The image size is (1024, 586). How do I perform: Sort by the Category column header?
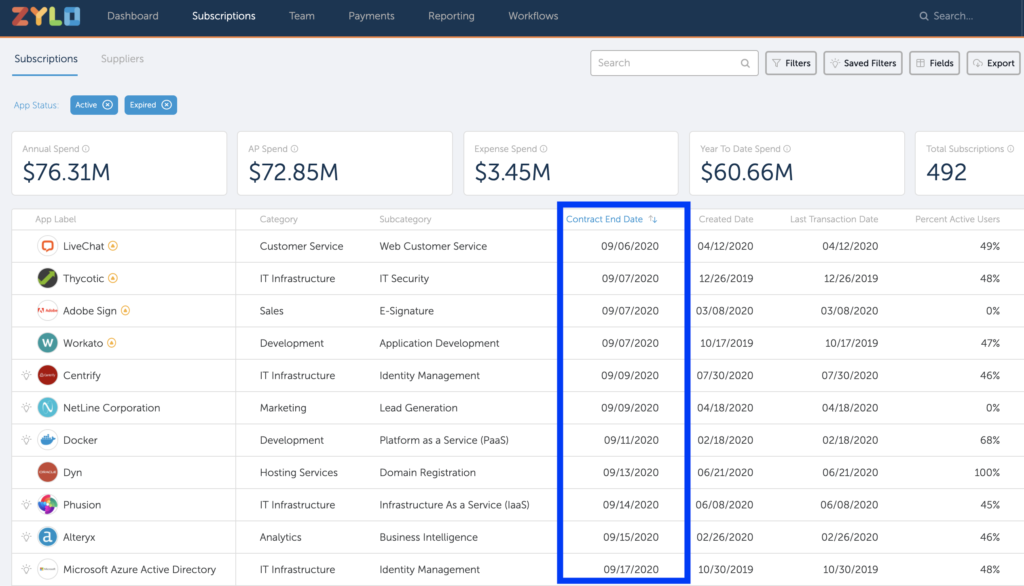coord(278,219)
